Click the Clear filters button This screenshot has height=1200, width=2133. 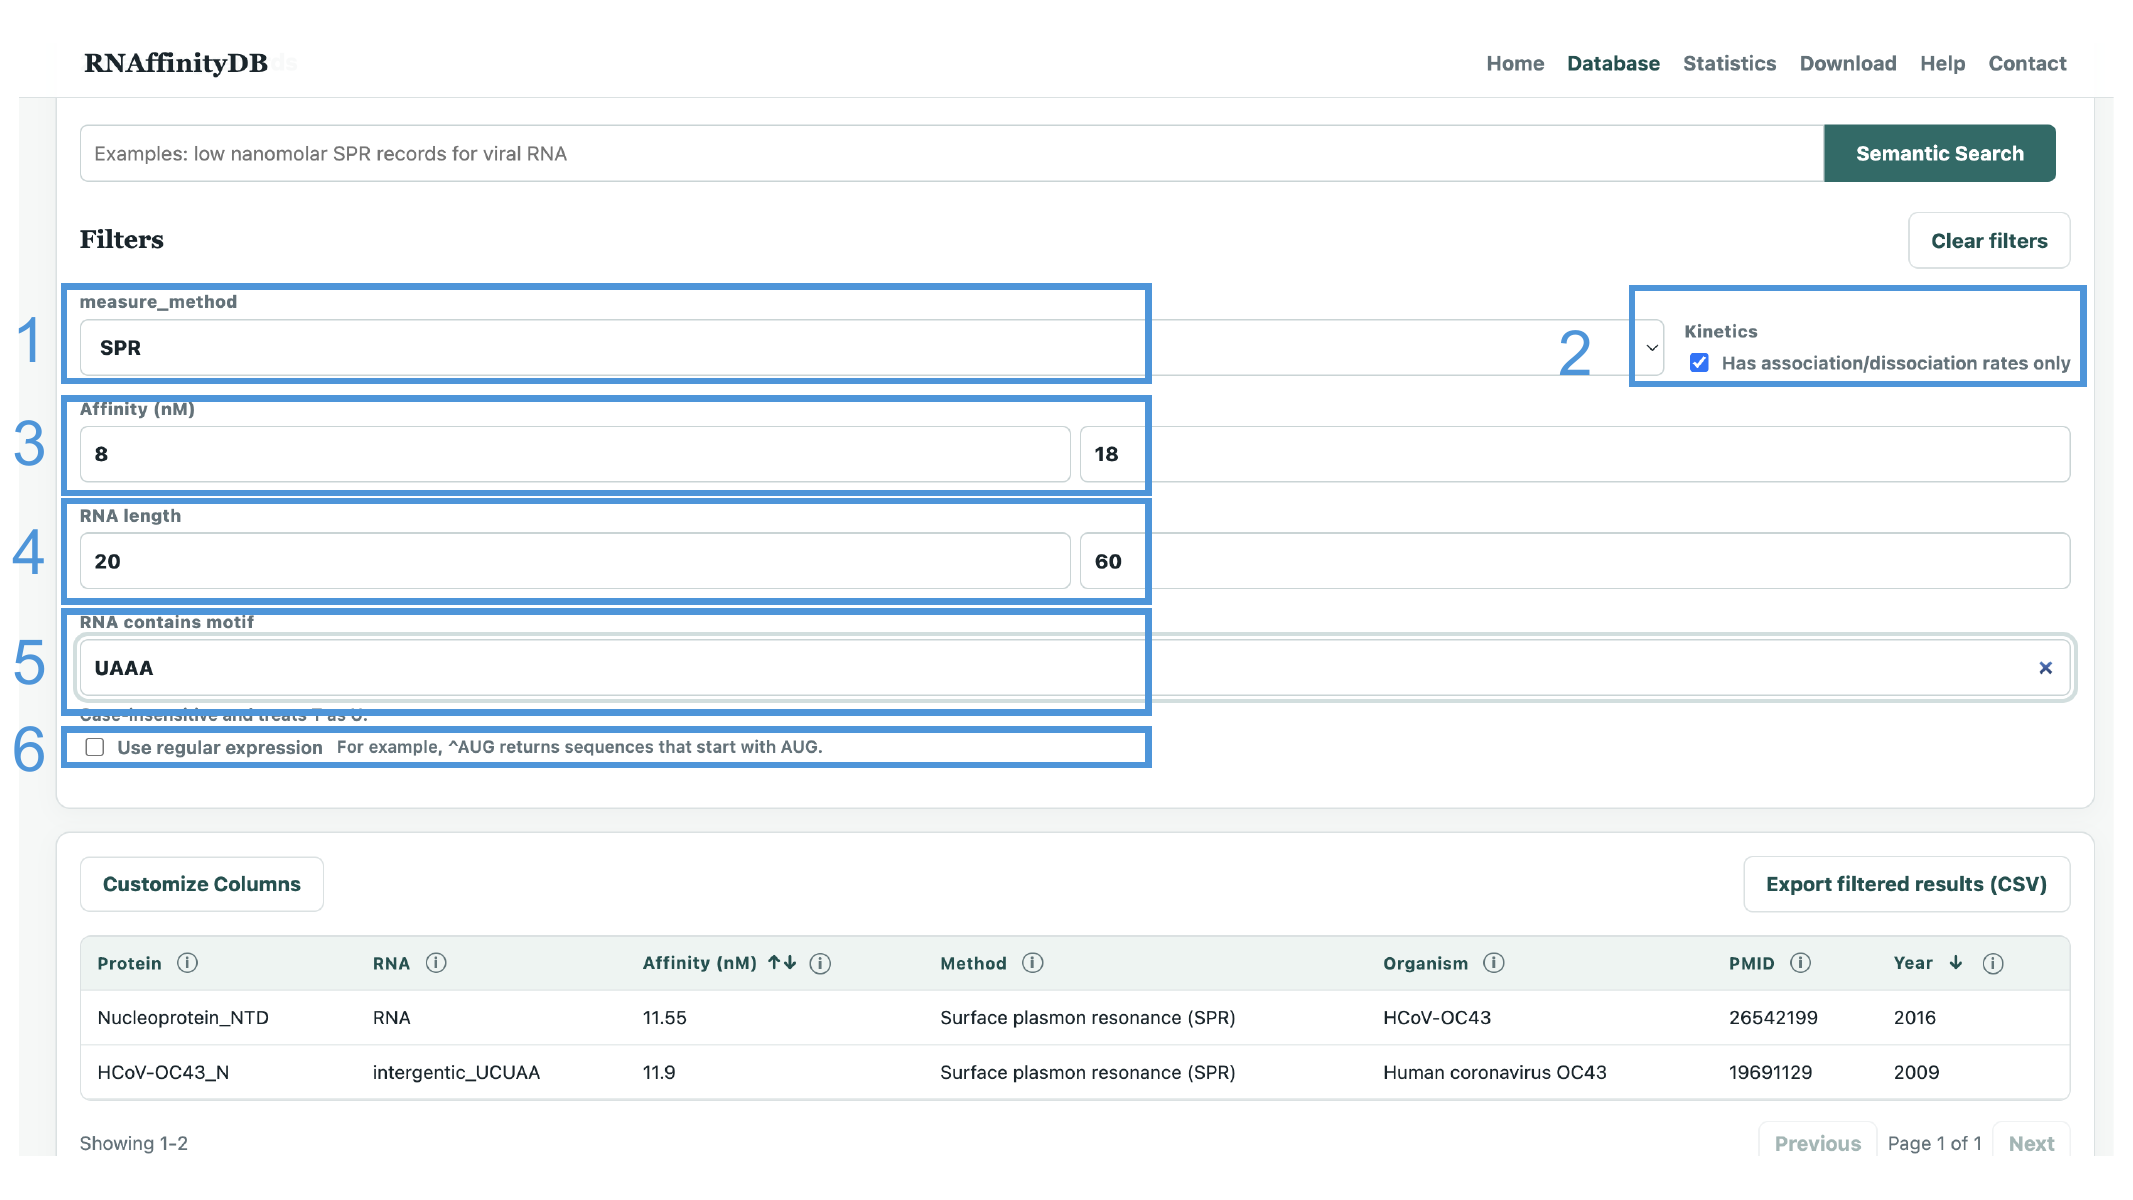(x=1989, y=241)
